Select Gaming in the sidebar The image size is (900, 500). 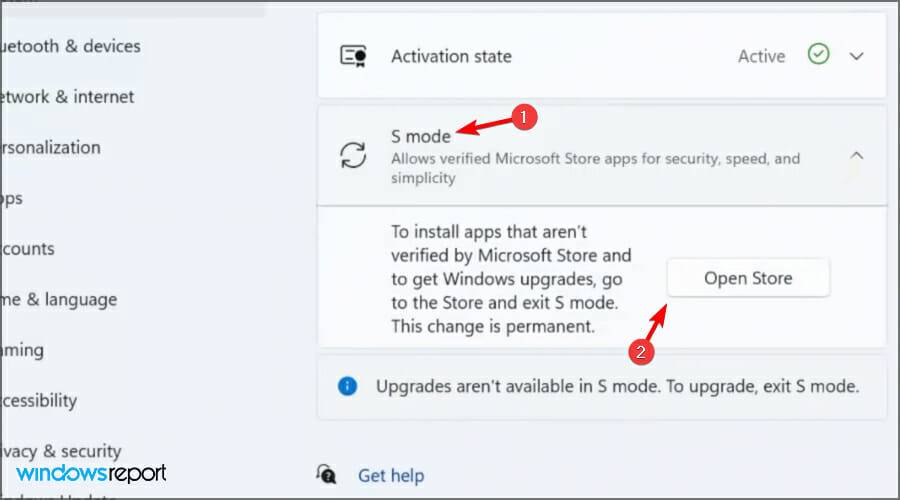[x=22, y=350]
